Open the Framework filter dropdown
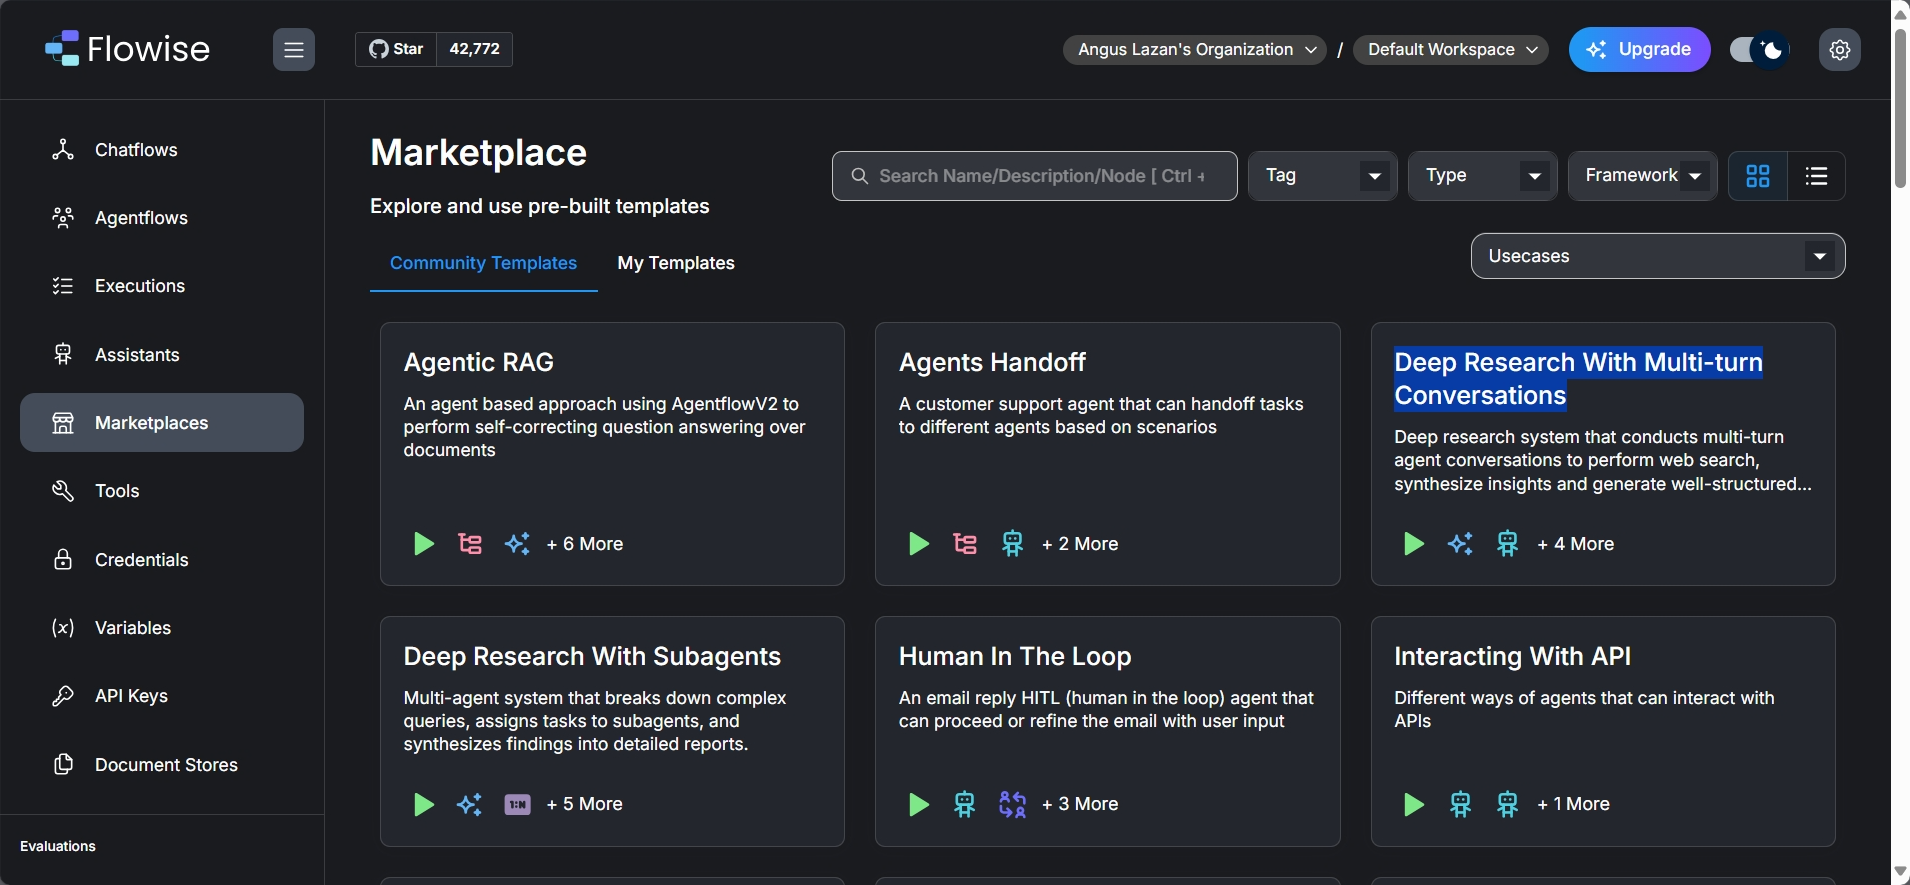 coord(1642,176)
